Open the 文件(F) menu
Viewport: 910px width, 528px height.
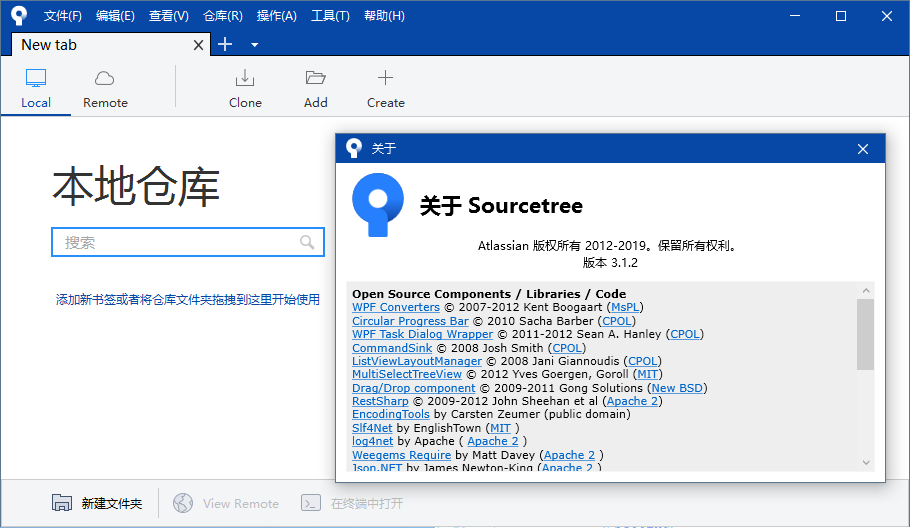click(63, 16)
